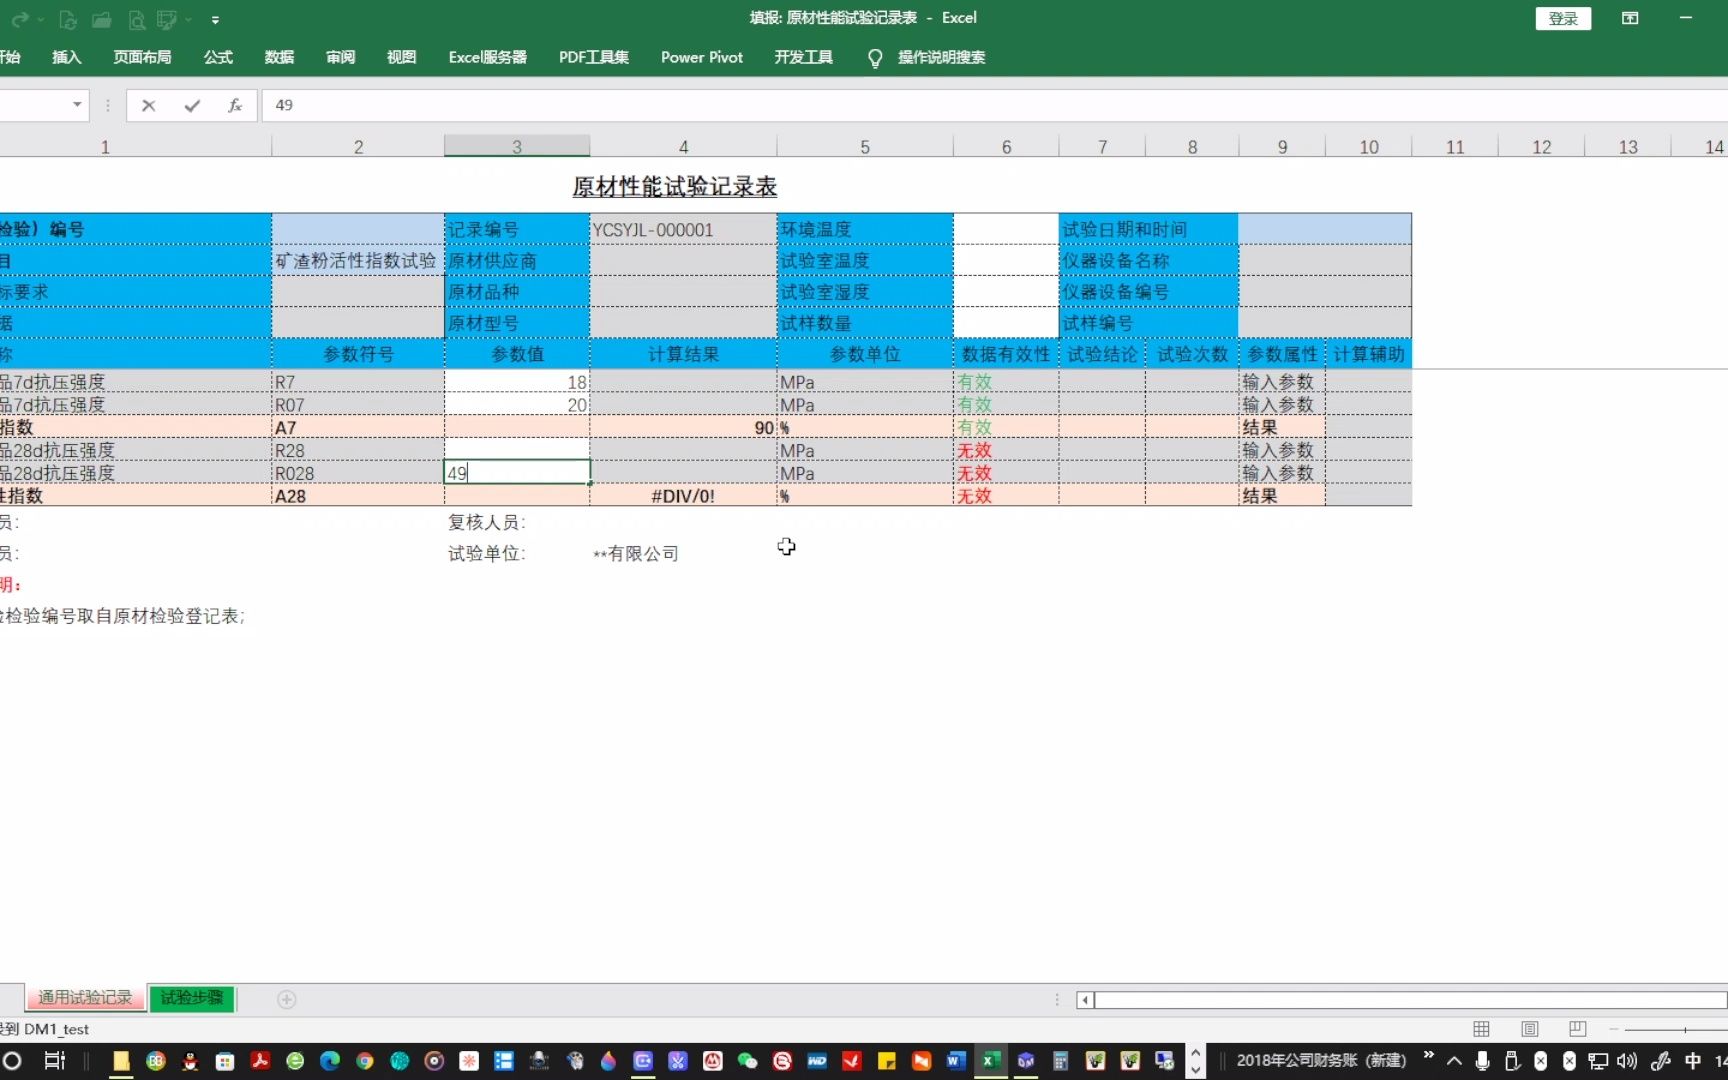Cancel the formula bar entry with X
Image resolution: width=1728 pixels, height=1080 pixels.
(x=148, y=105)
